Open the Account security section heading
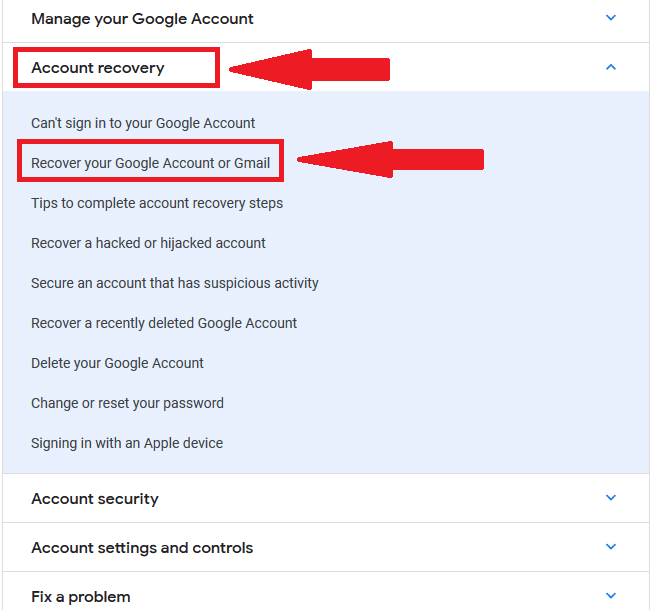The height and width of the screenshot is (610, 654). click(x=95, y=499)
